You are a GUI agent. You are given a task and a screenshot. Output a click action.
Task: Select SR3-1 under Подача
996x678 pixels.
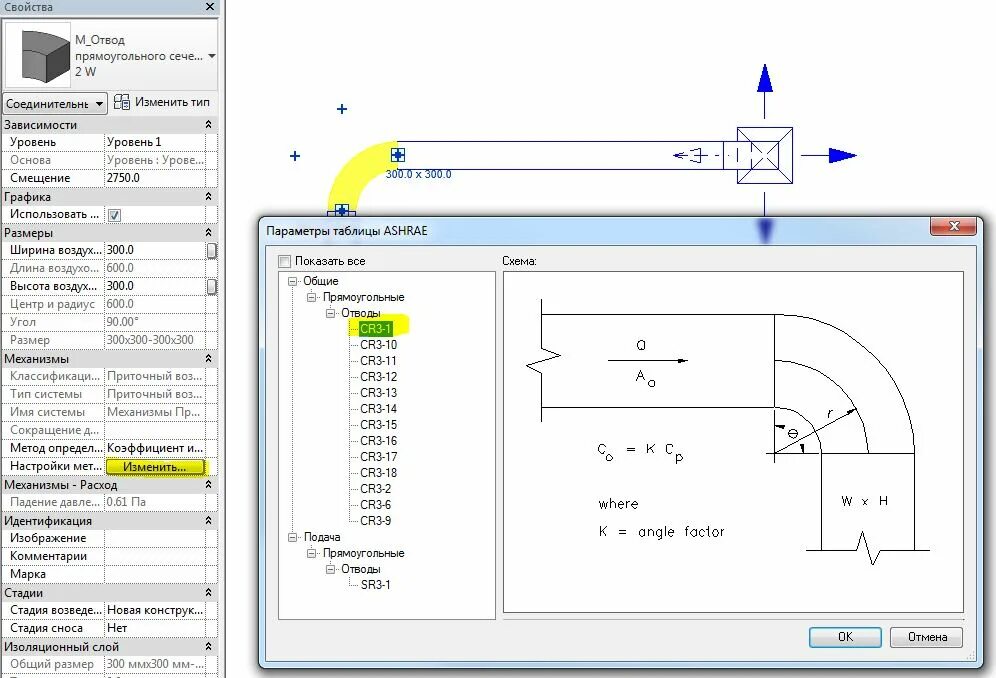[375, 585]
